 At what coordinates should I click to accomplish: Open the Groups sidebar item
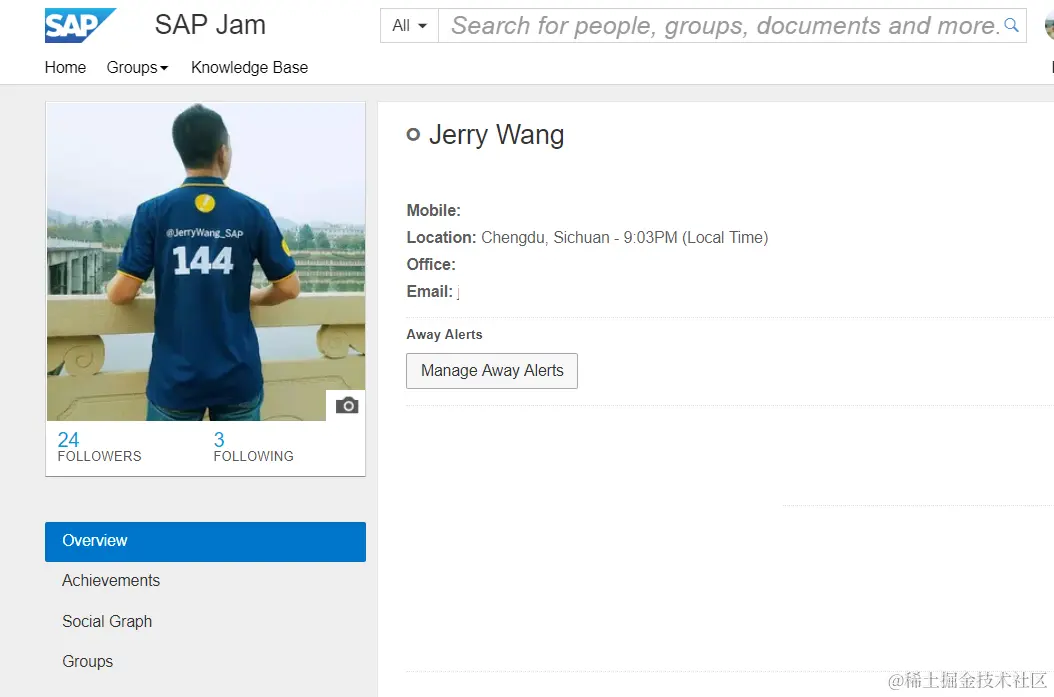click(x=87, y=661)
